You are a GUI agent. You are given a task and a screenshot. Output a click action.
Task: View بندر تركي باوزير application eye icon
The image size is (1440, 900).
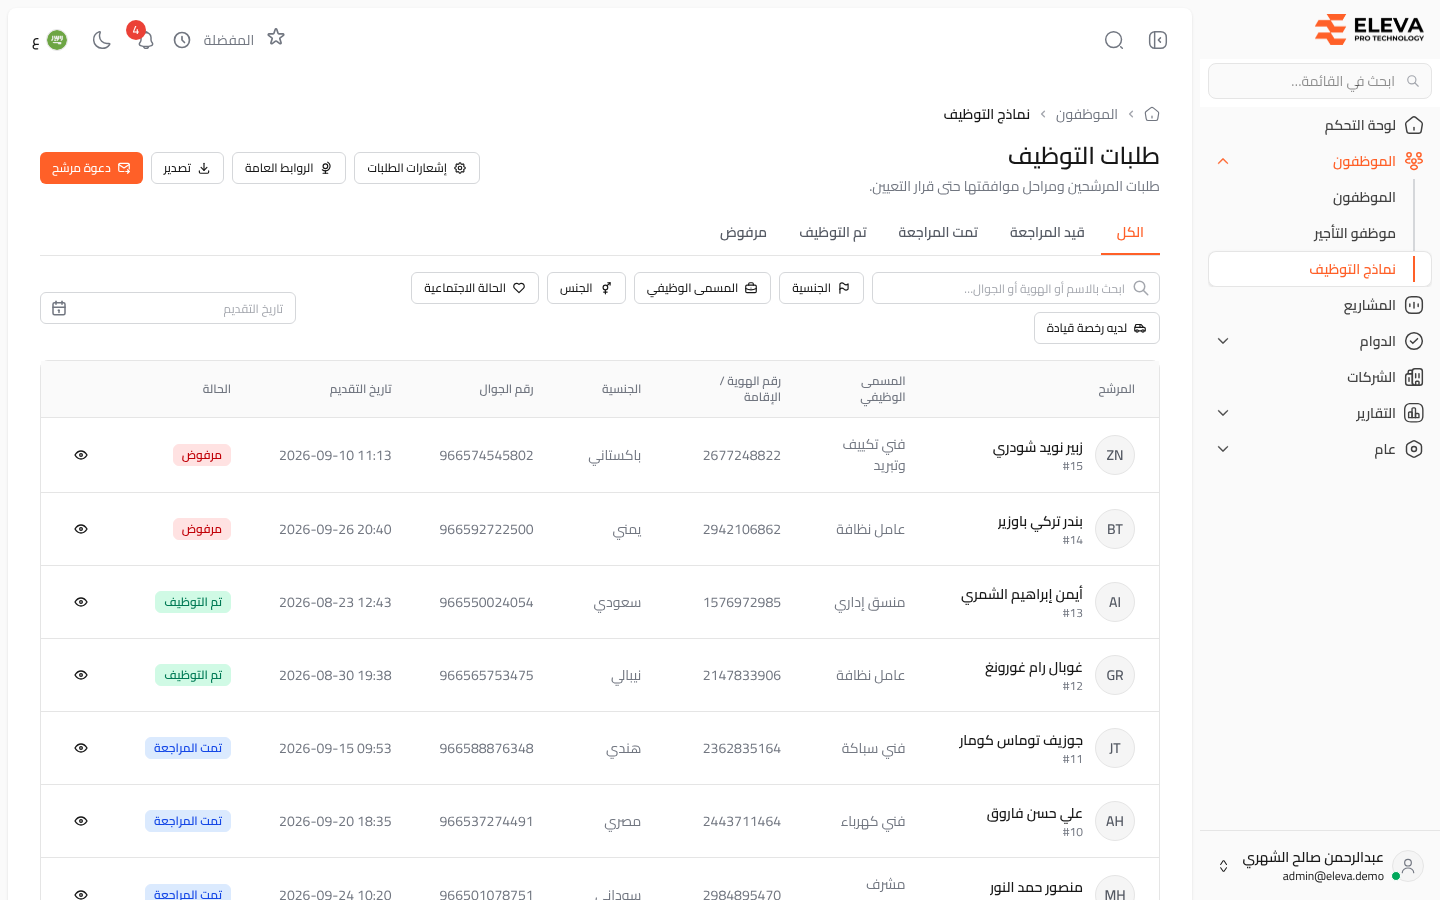click(81, 529)
